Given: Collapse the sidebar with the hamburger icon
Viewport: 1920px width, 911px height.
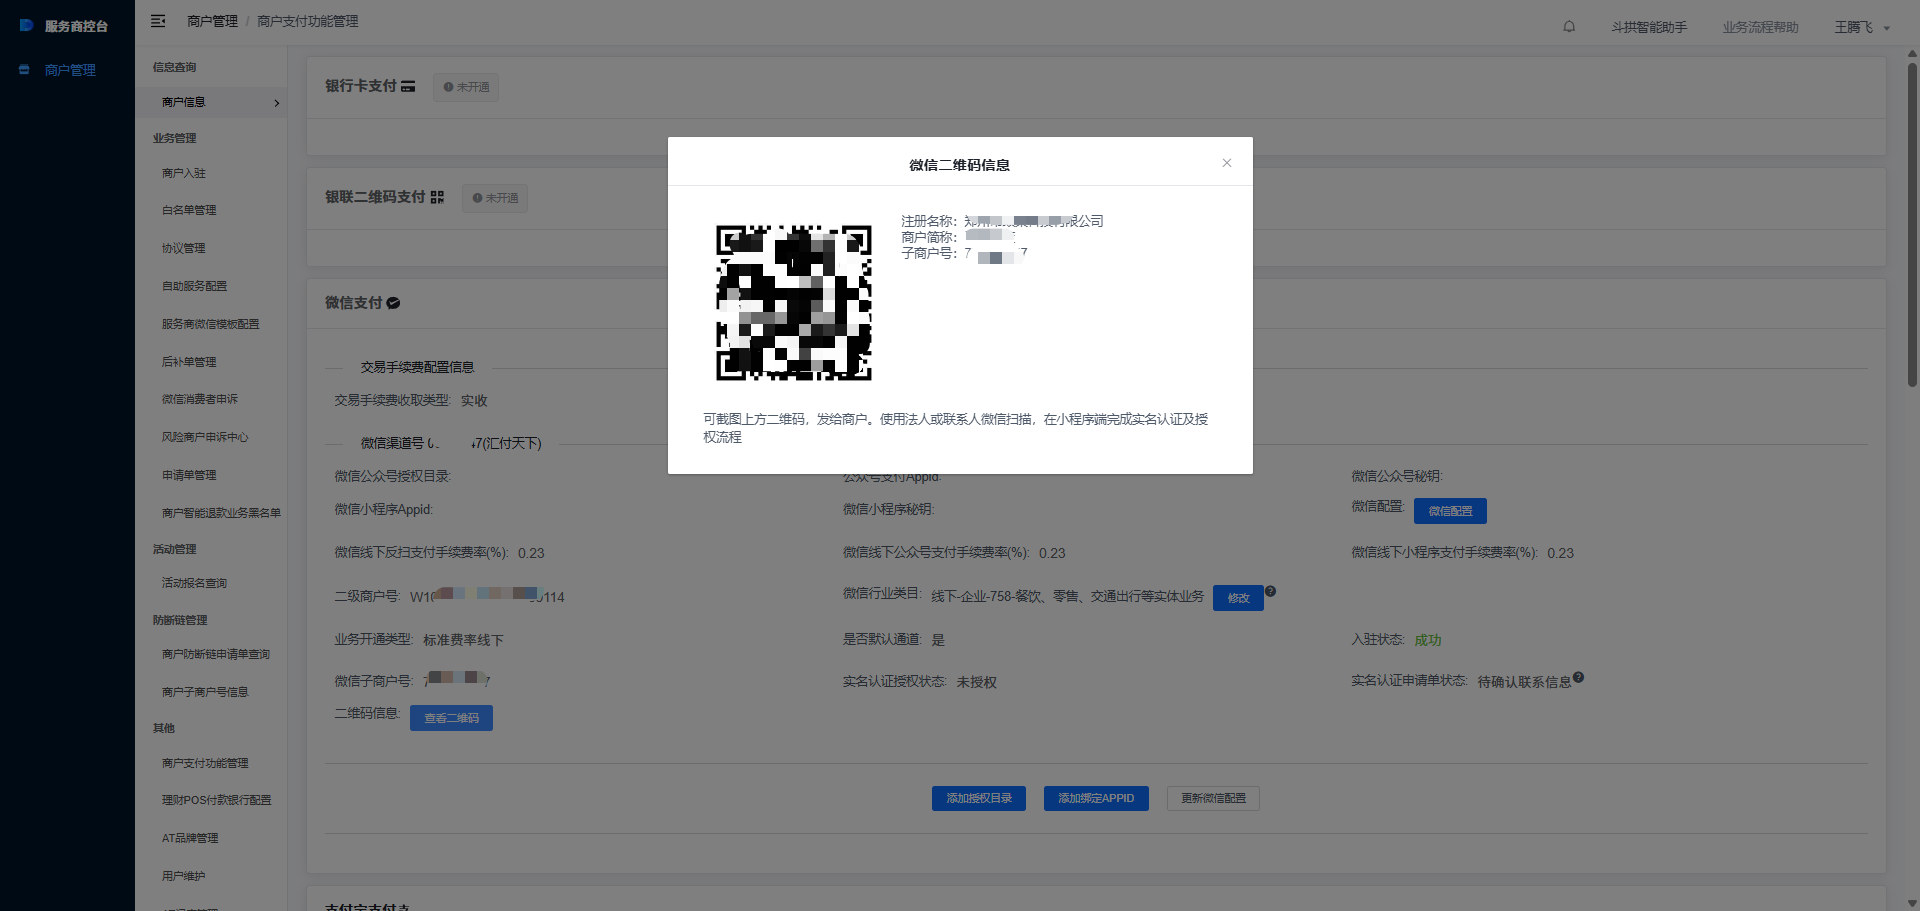Looking at the screenshot, I should pyautogui.click(x=158, y=21).
